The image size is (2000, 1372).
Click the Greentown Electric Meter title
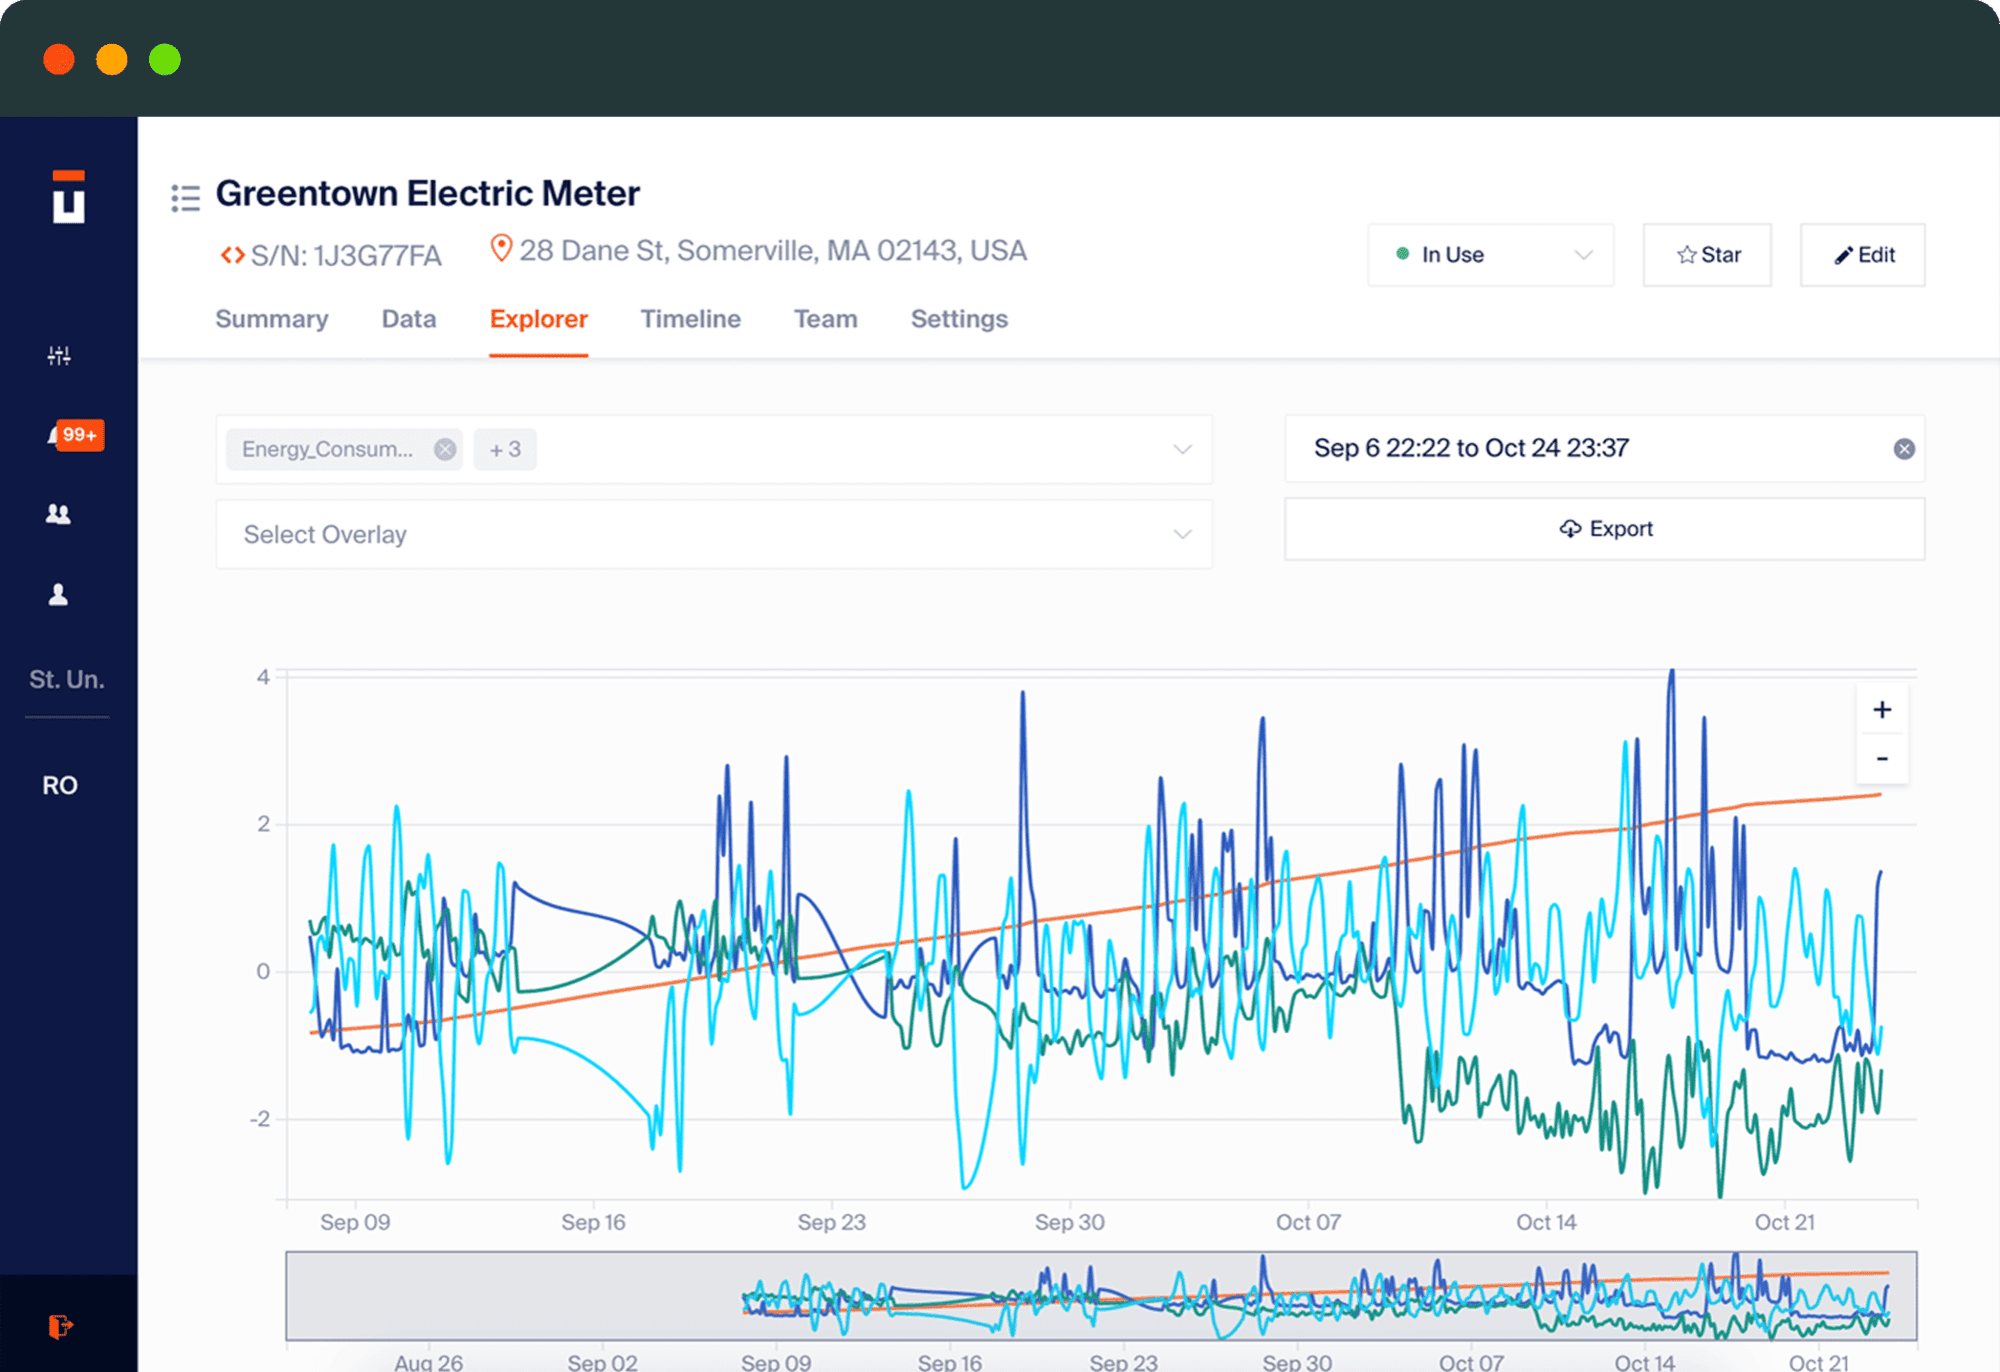[428, 193]
